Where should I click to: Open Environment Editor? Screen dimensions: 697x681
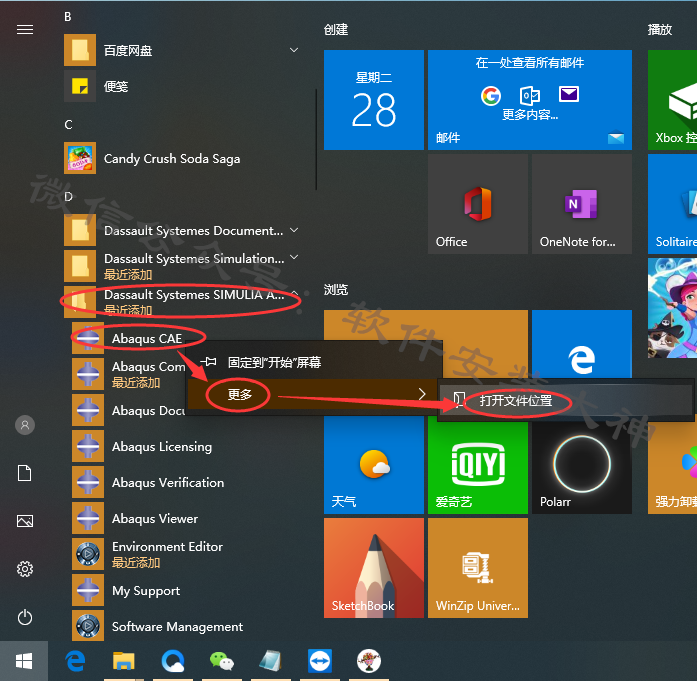pos(185,554)
